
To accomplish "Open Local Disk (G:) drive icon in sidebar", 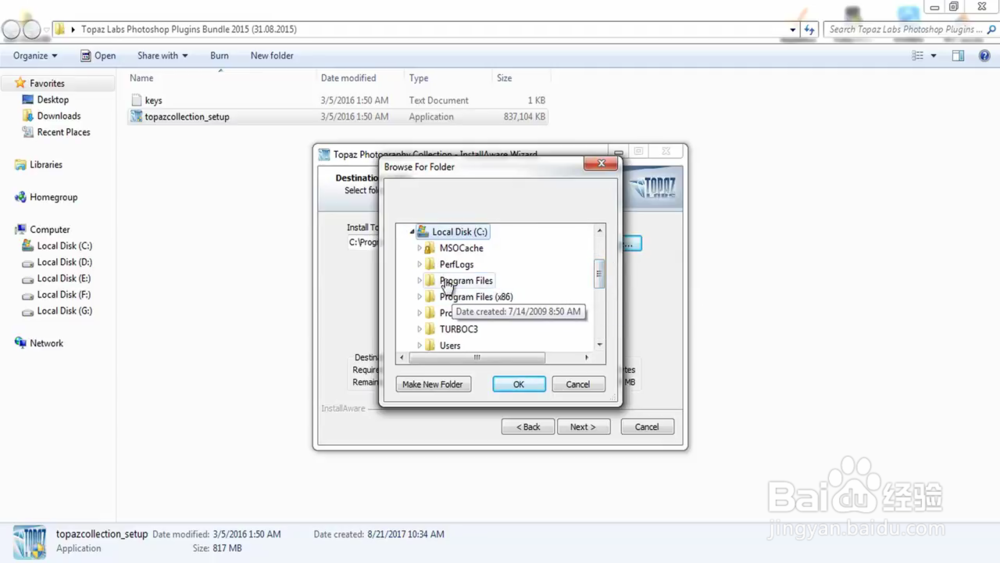I will tap(27, 311).
